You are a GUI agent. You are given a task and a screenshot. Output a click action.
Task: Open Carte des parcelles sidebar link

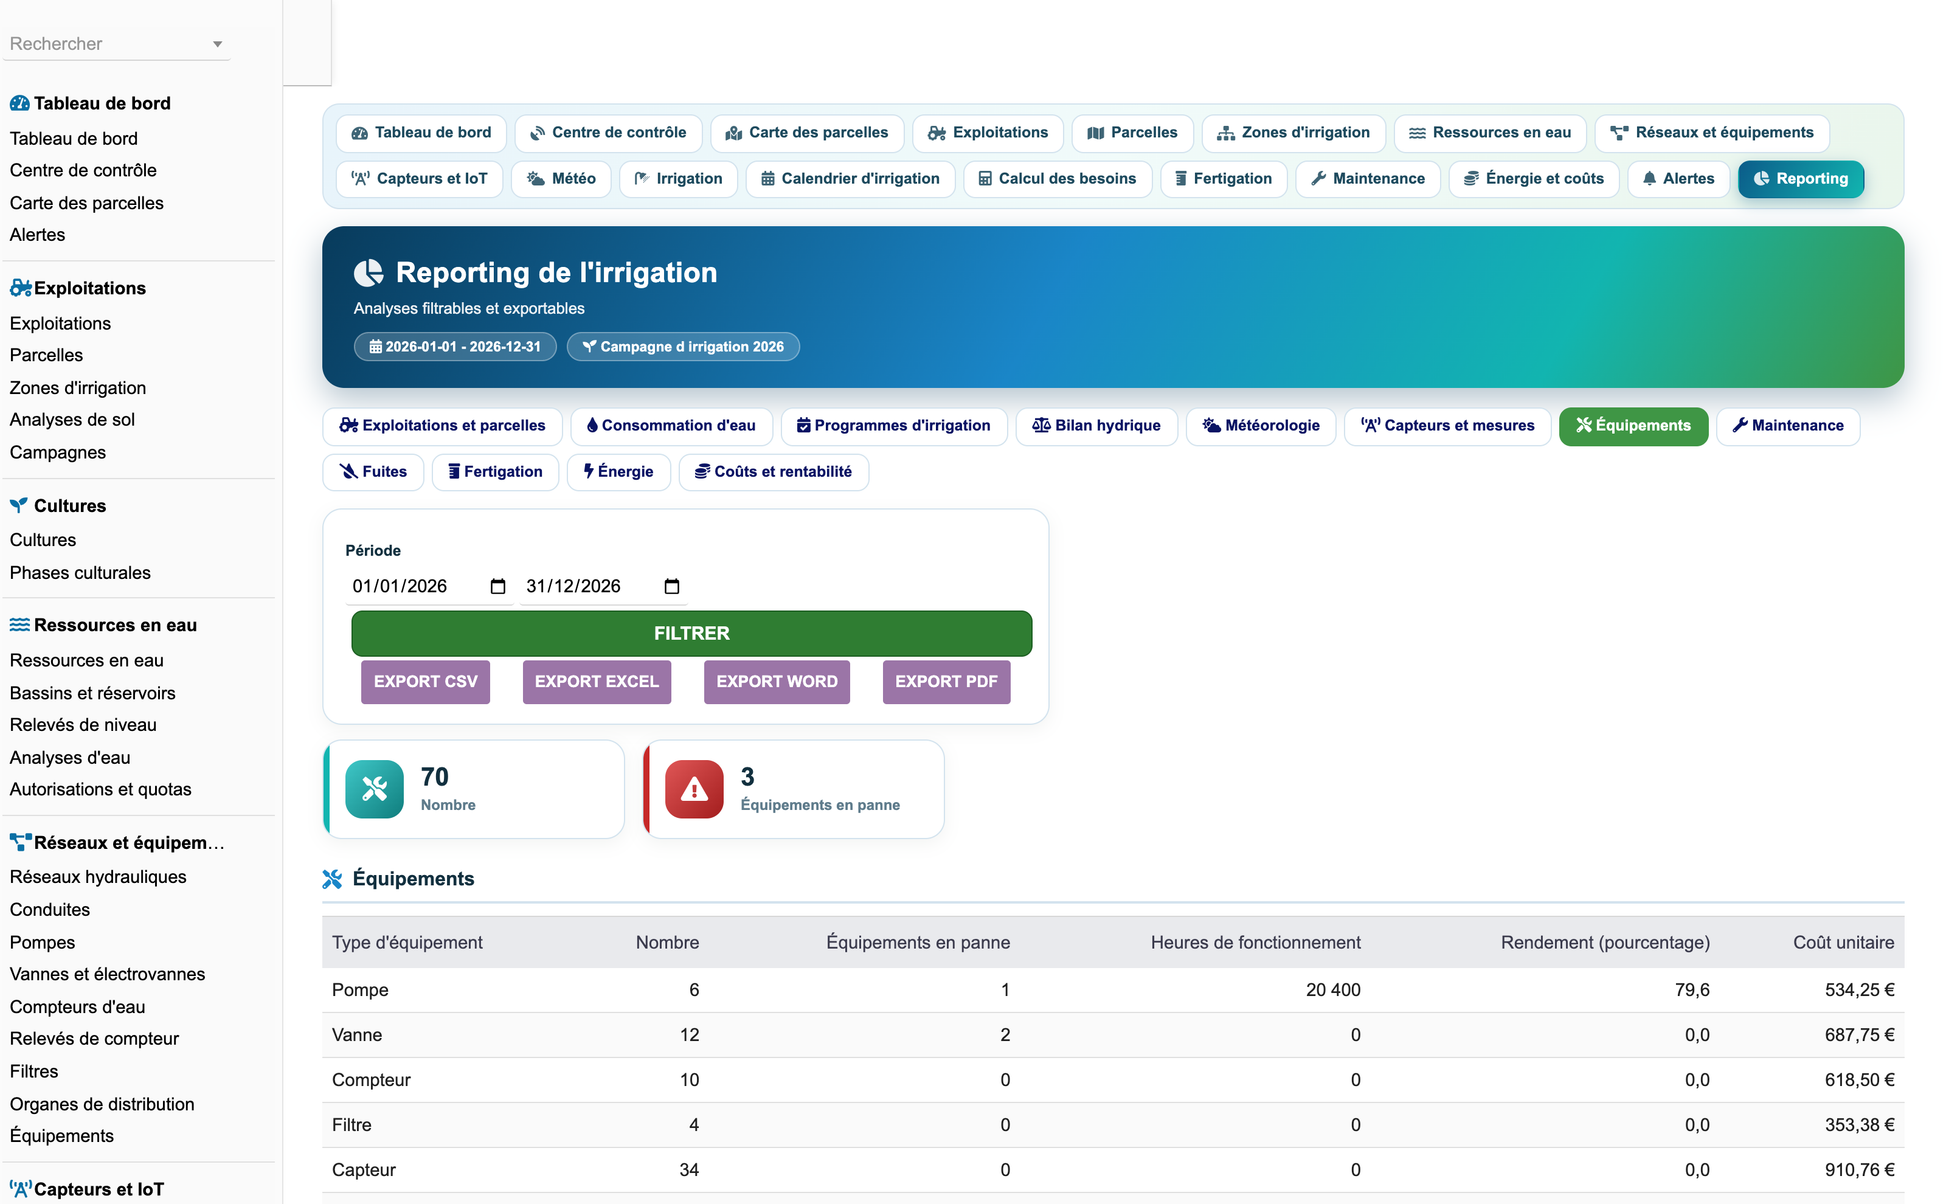(x=87, y=203)
